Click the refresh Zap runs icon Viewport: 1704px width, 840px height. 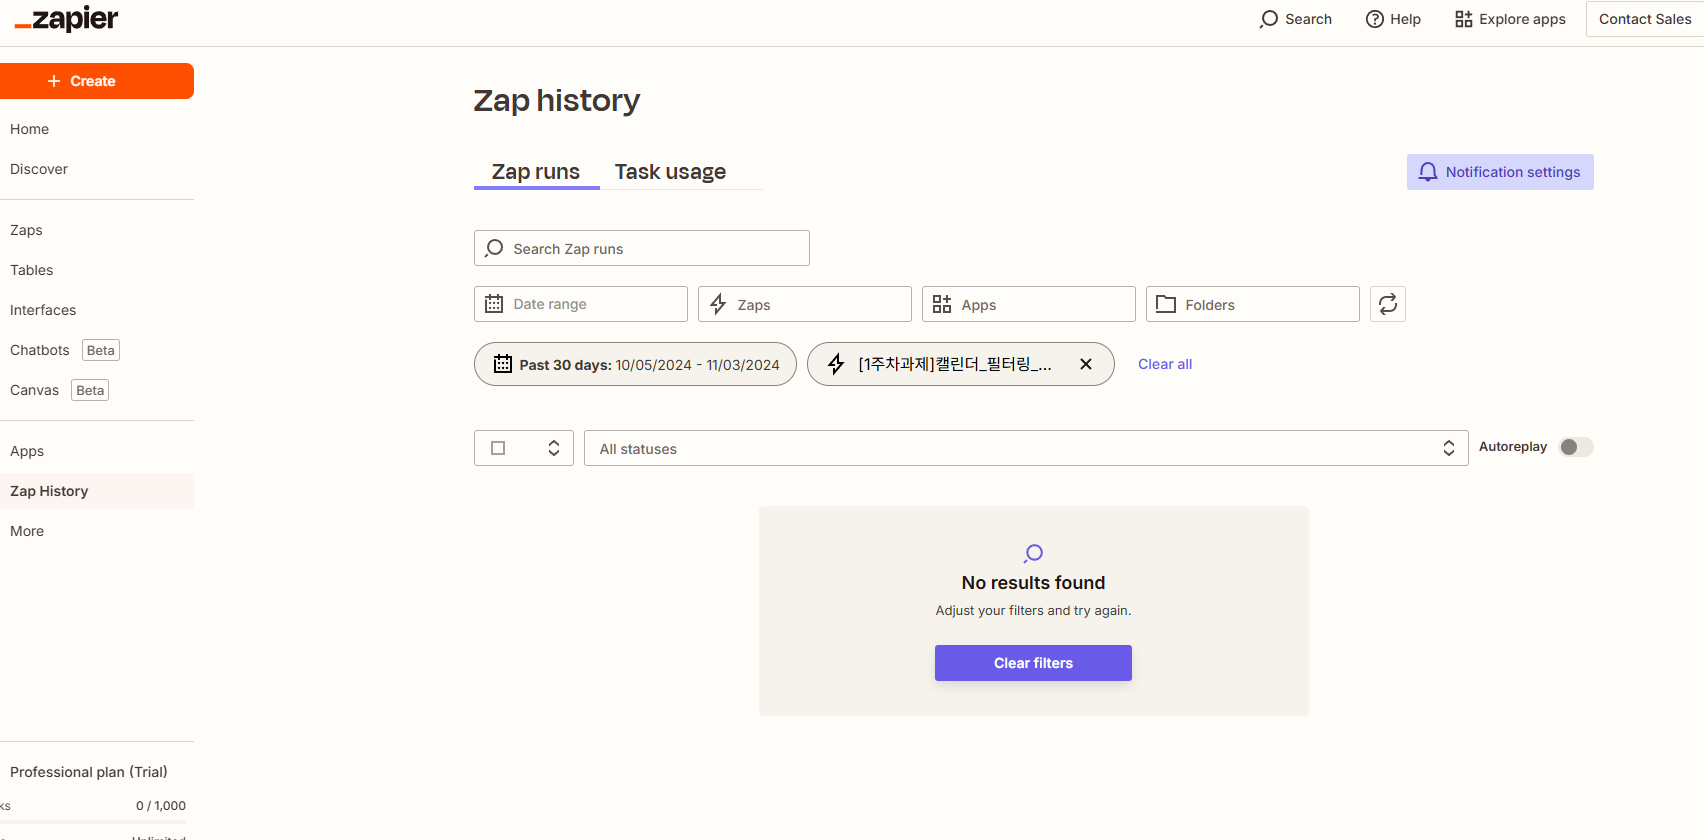[1388, 304]
